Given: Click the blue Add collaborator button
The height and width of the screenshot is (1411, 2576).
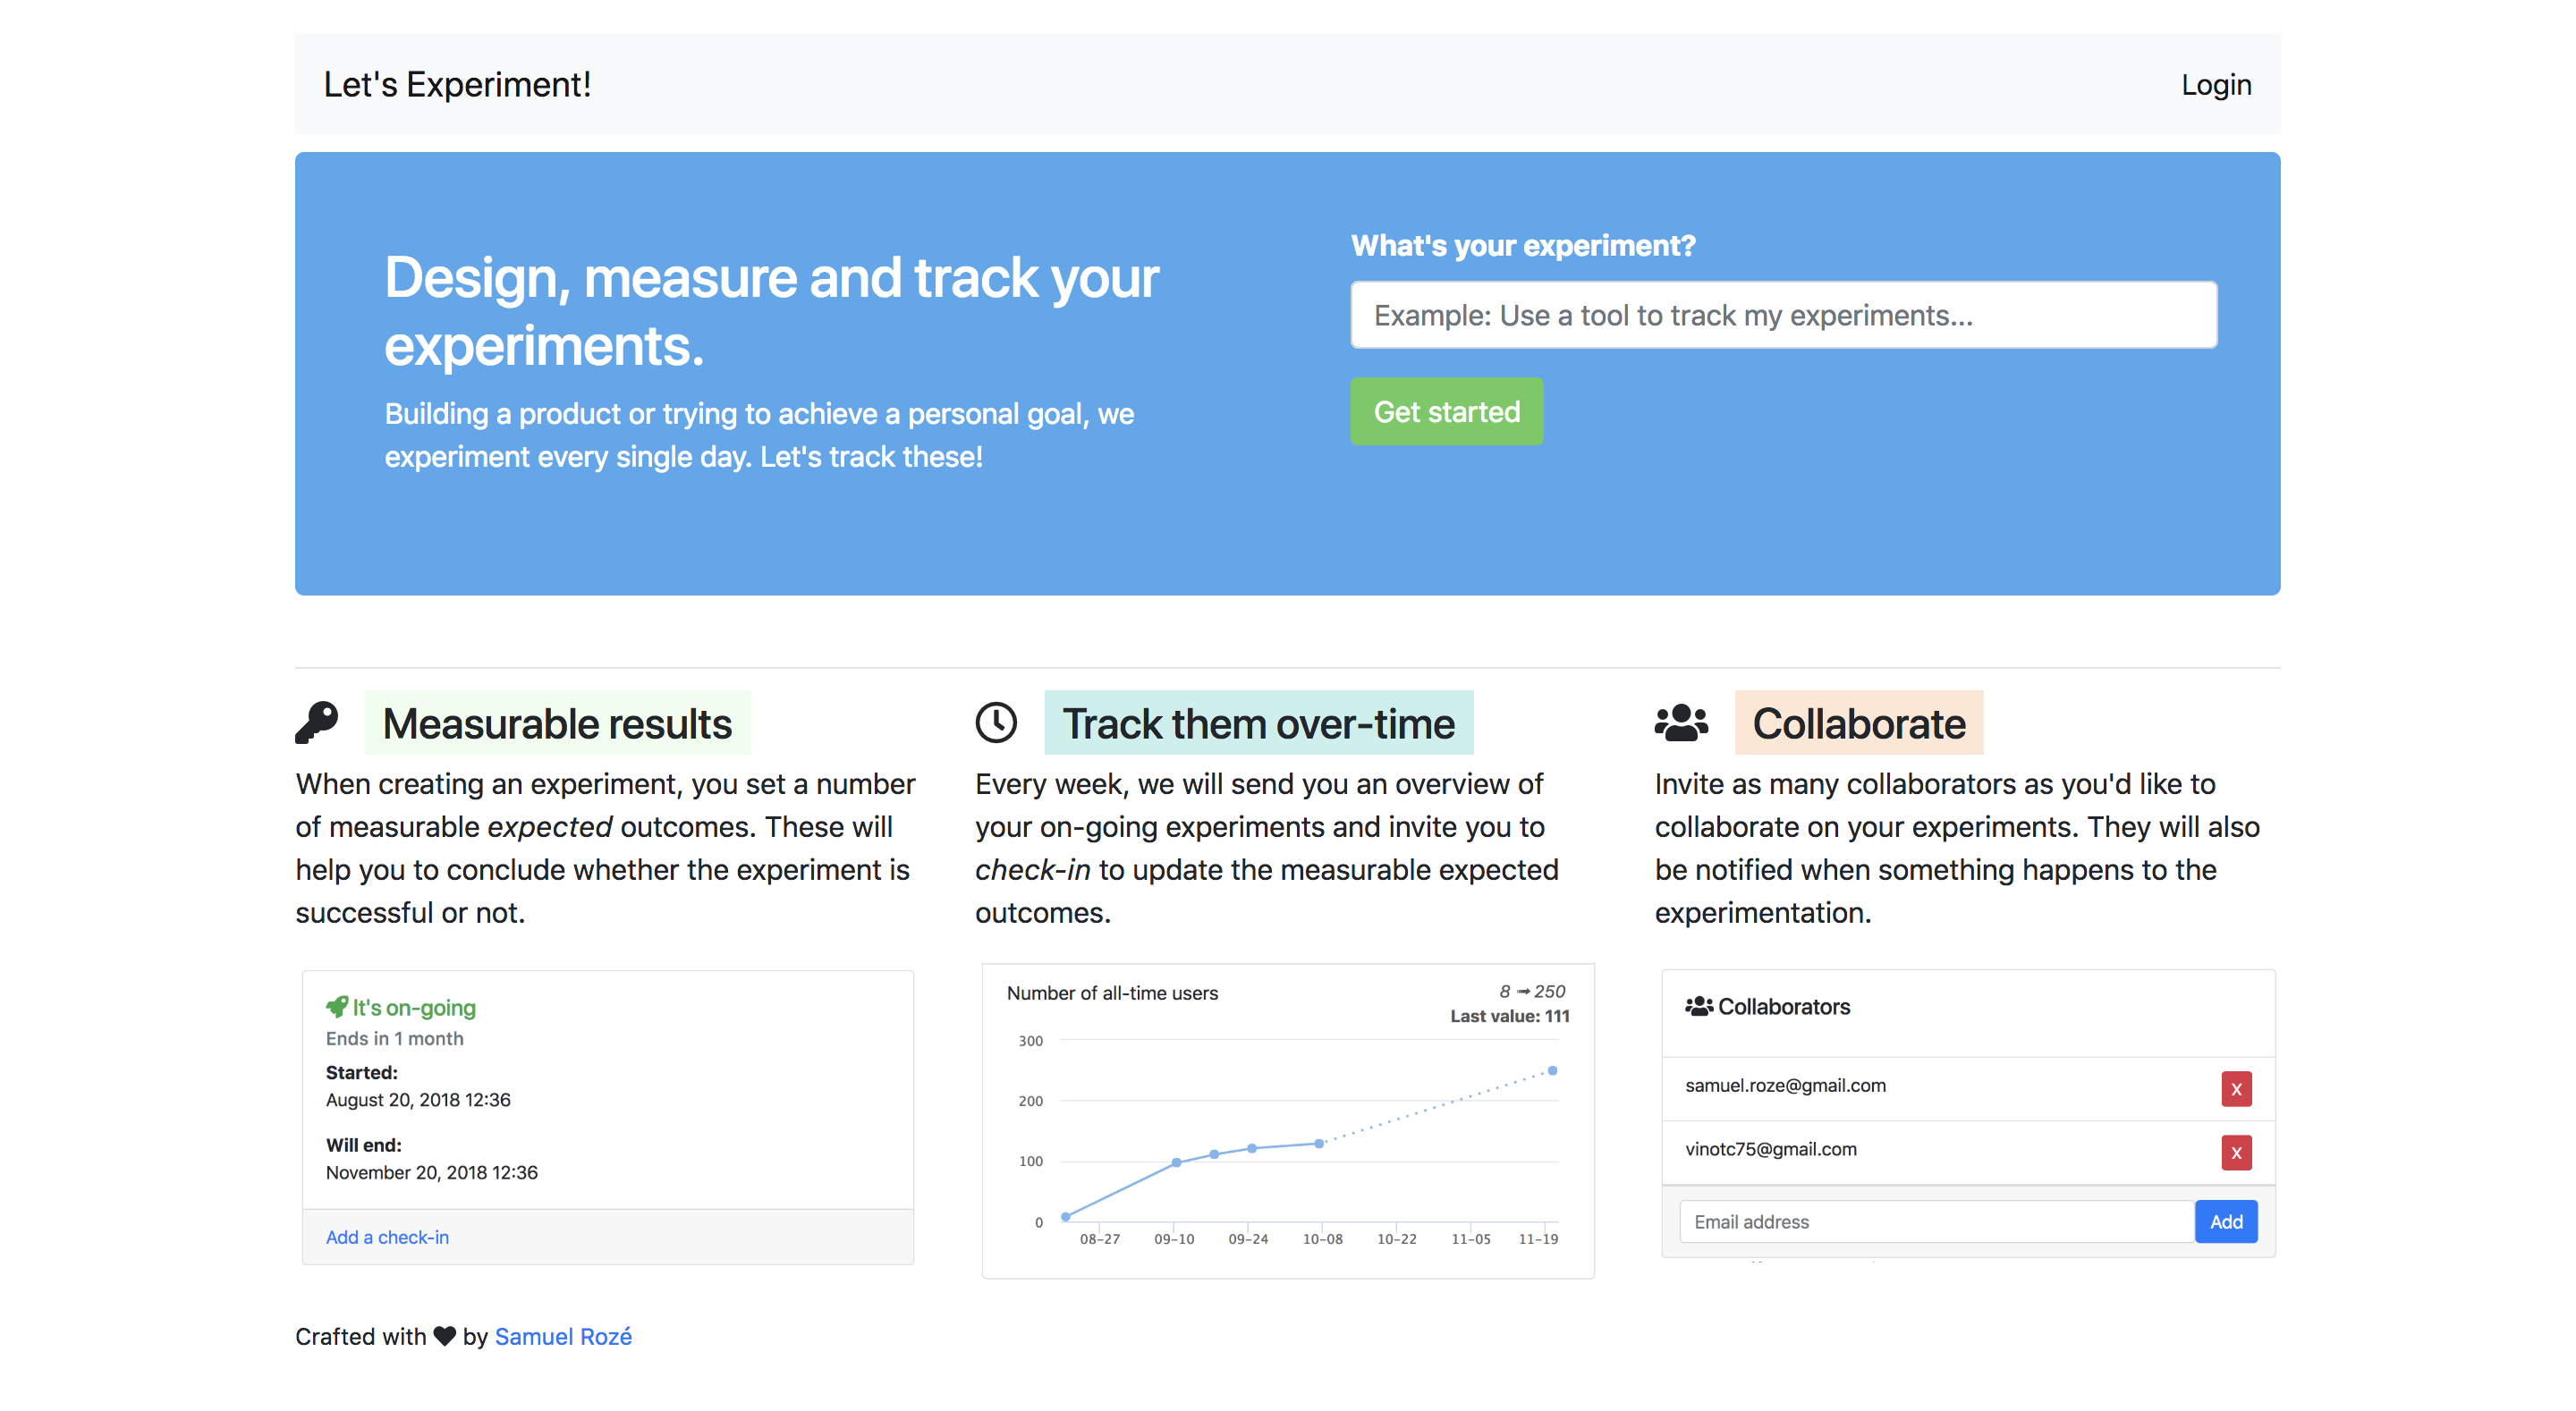Looking at the screenshot, I should (2225, 1221).
